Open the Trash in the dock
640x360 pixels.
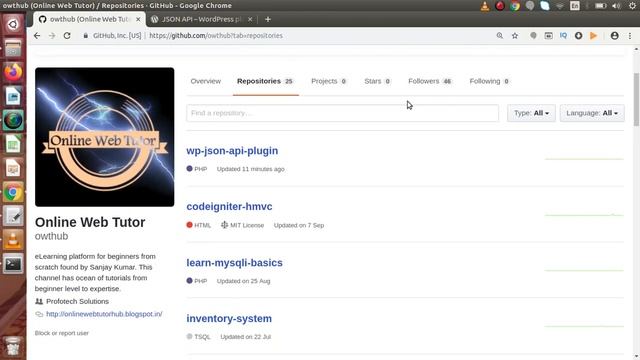(13, 345)
